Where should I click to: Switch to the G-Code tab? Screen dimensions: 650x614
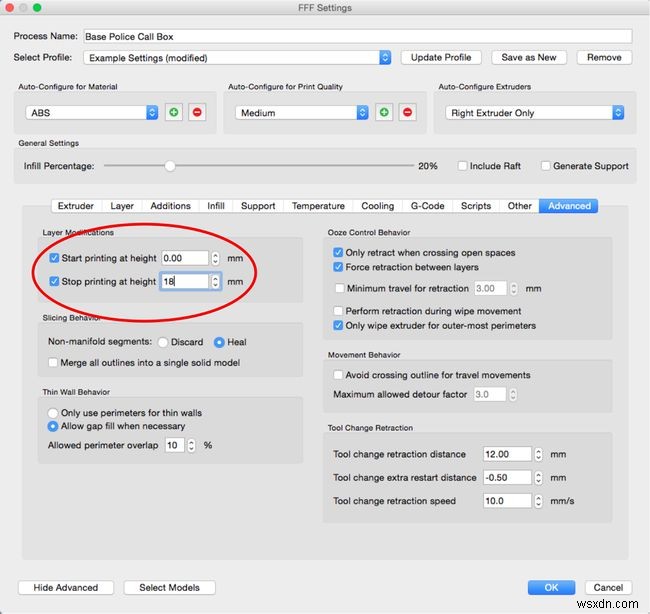(x=427, y=206)
